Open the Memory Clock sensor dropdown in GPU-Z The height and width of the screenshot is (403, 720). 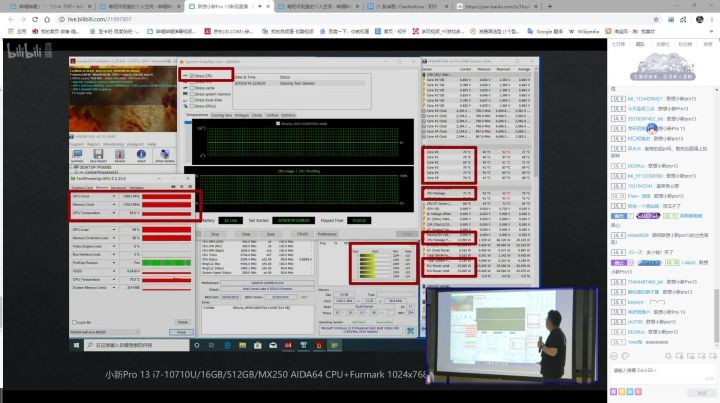tap(114, 205)
